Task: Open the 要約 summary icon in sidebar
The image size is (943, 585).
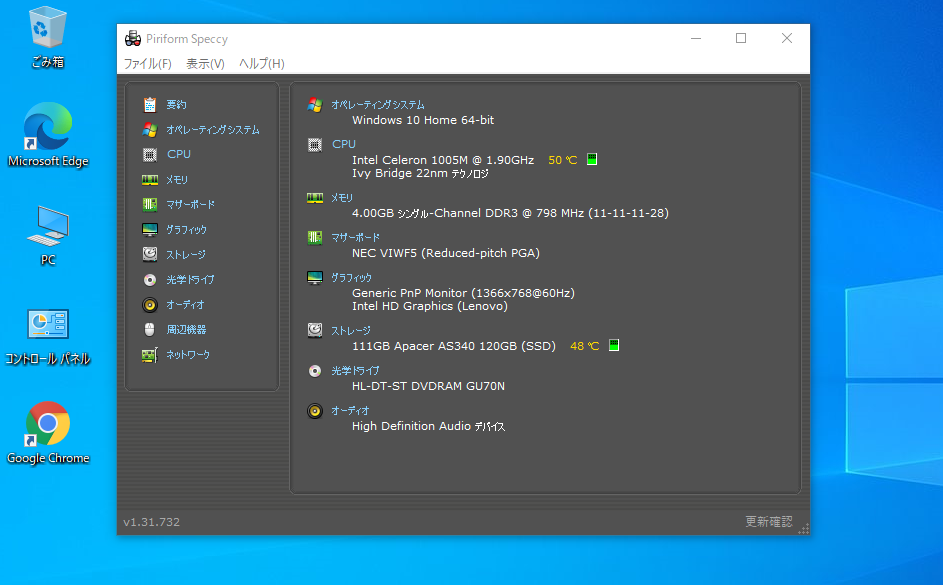Action: click(x=150, y=105)
